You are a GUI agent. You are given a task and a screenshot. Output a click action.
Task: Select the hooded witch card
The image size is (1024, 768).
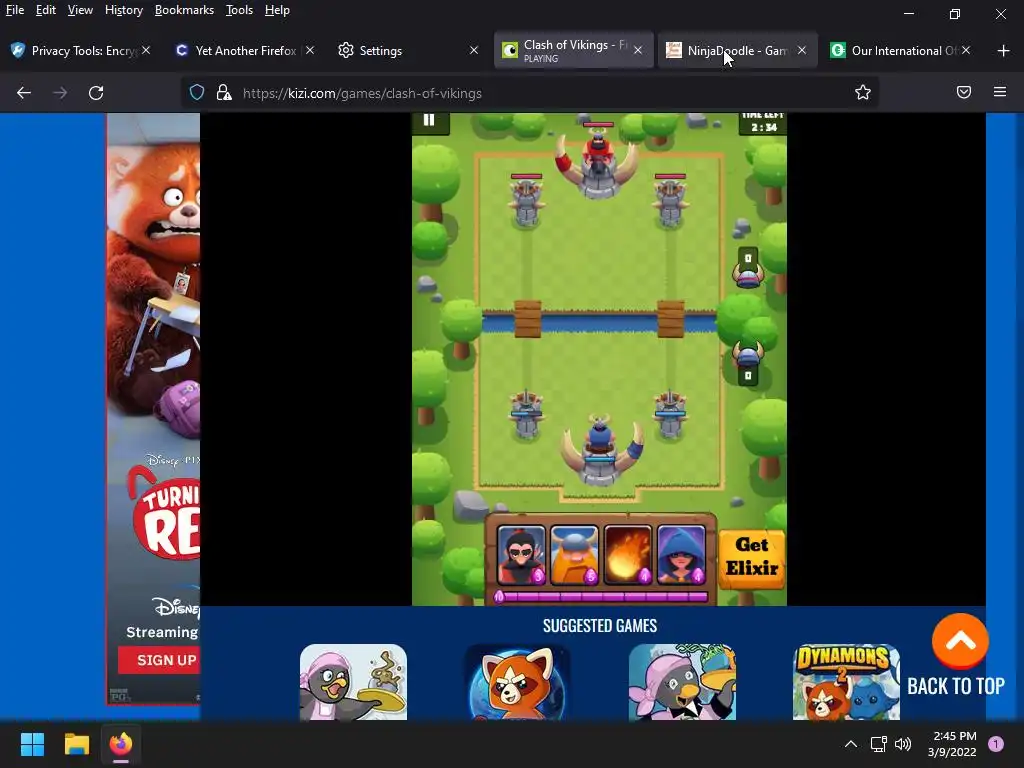(681, 554)
